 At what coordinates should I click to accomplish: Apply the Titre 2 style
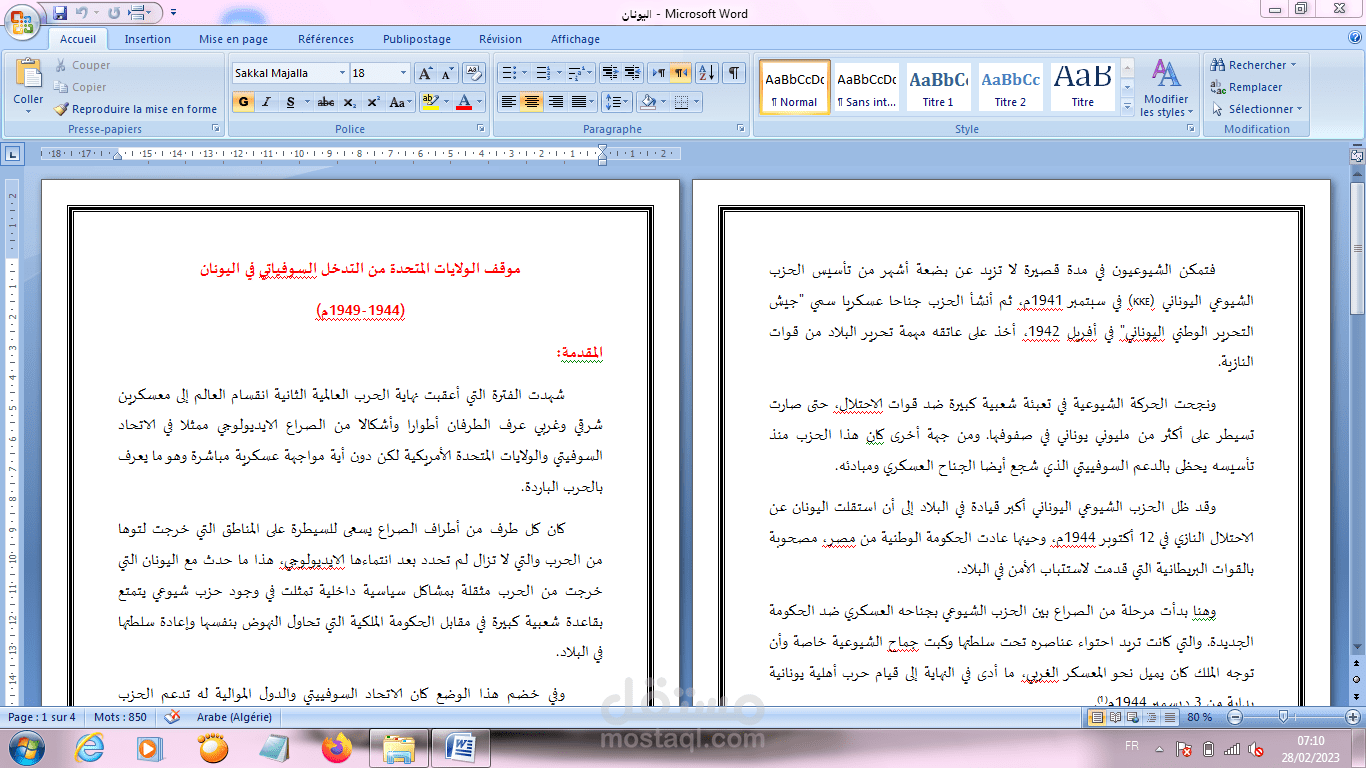(x=1010, y=87)
